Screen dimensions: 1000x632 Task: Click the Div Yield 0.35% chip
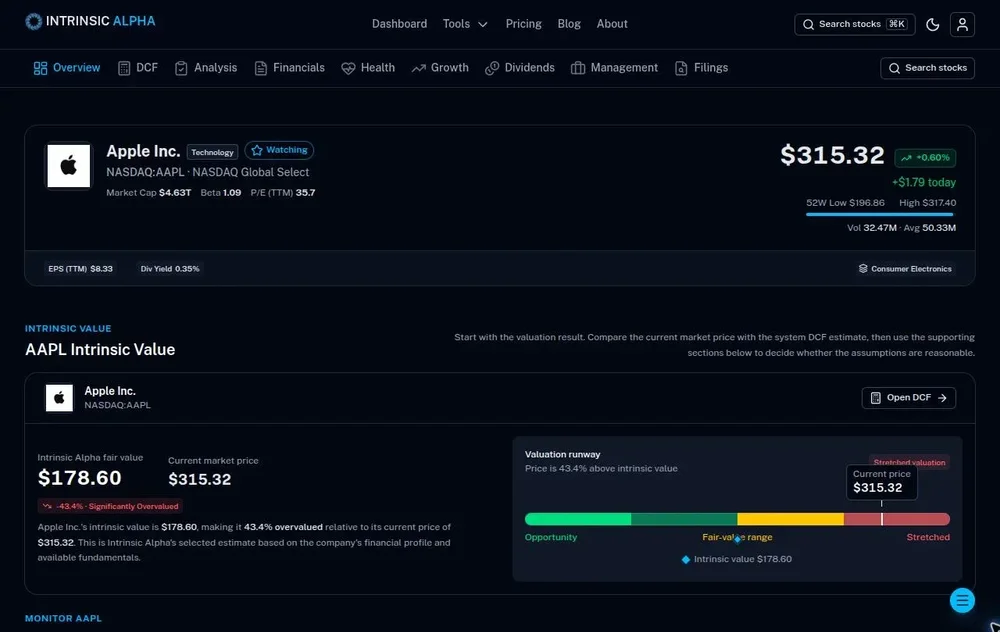(x=170, y=268)
